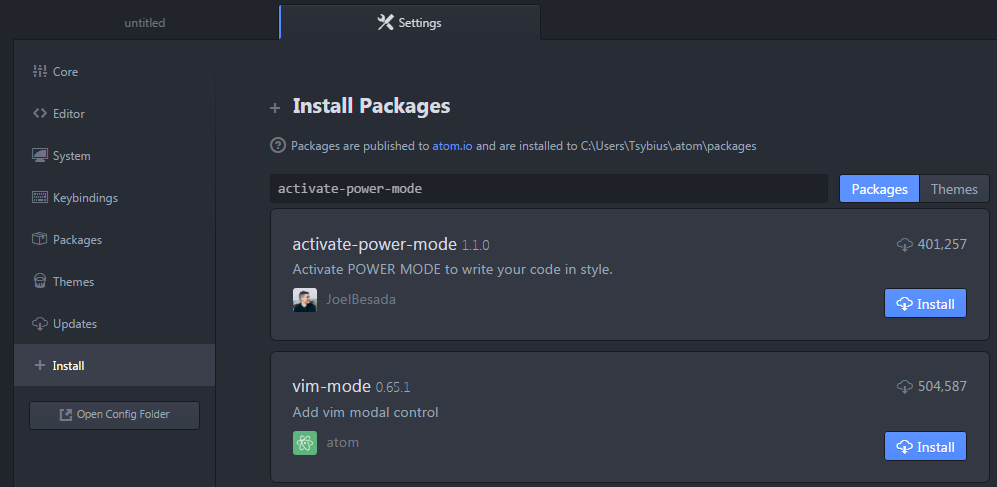The width and height of the screenshot is (997, 487).
Task: Click the Packages box icon
Action: tap(39, 240)
